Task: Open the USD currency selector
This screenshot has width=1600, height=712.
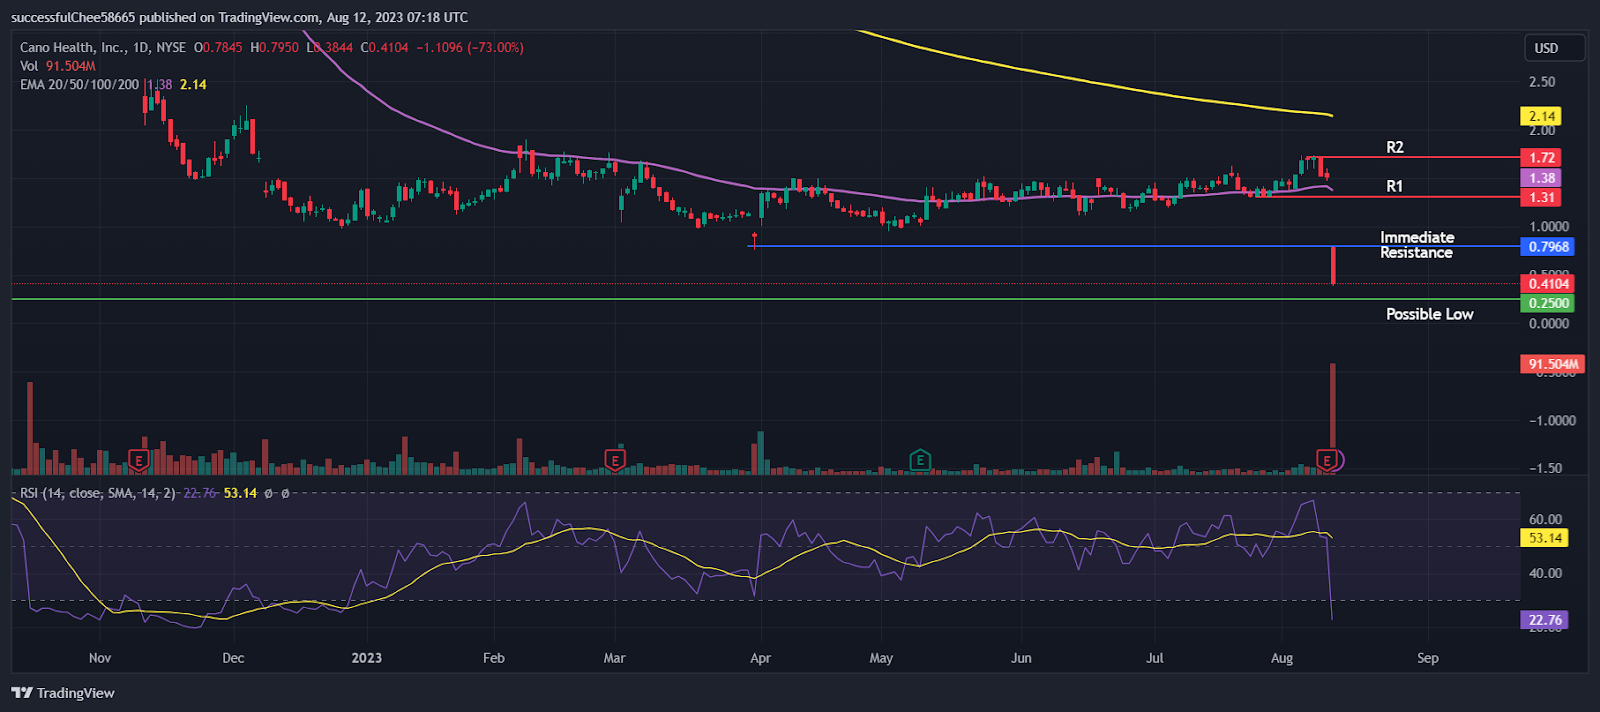Action: point(1554,48)
